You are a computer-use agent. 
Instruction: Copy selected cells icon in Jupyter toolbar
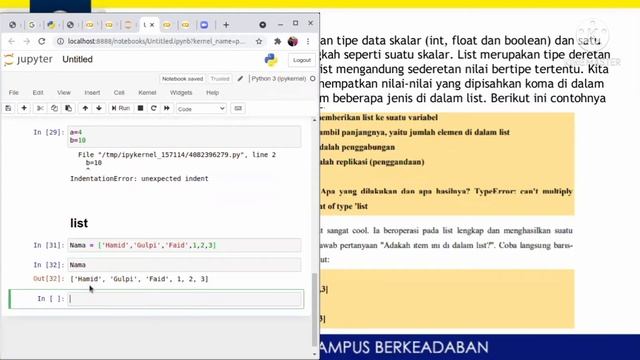click(x=54, y=108)
